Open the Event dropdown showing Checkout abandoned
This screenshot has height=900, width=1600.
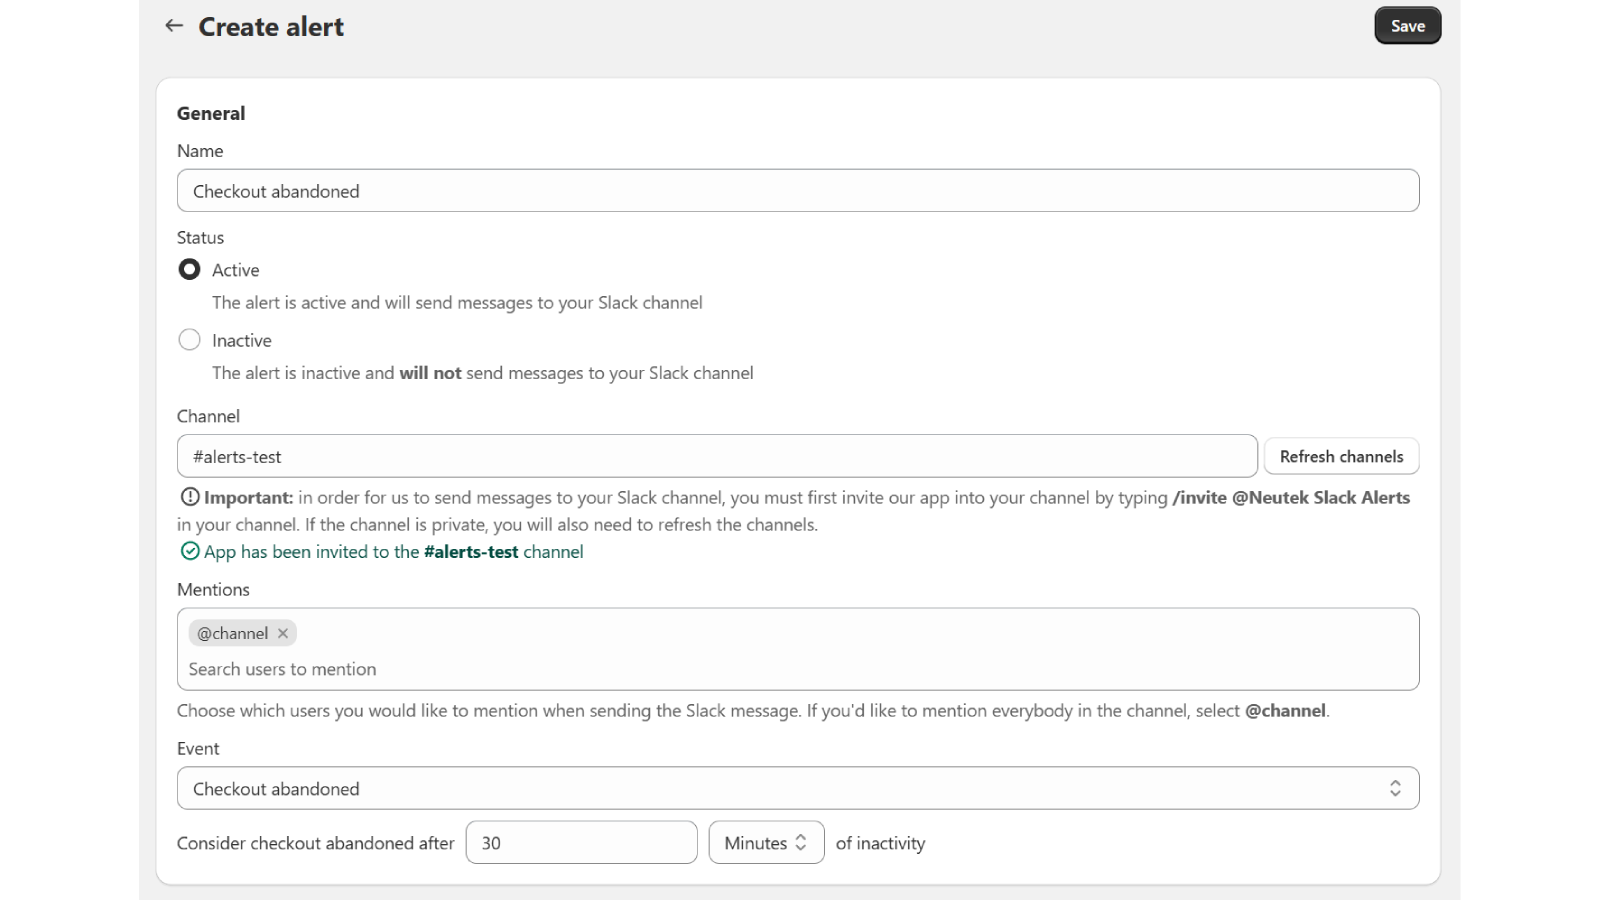click(798, 788)
